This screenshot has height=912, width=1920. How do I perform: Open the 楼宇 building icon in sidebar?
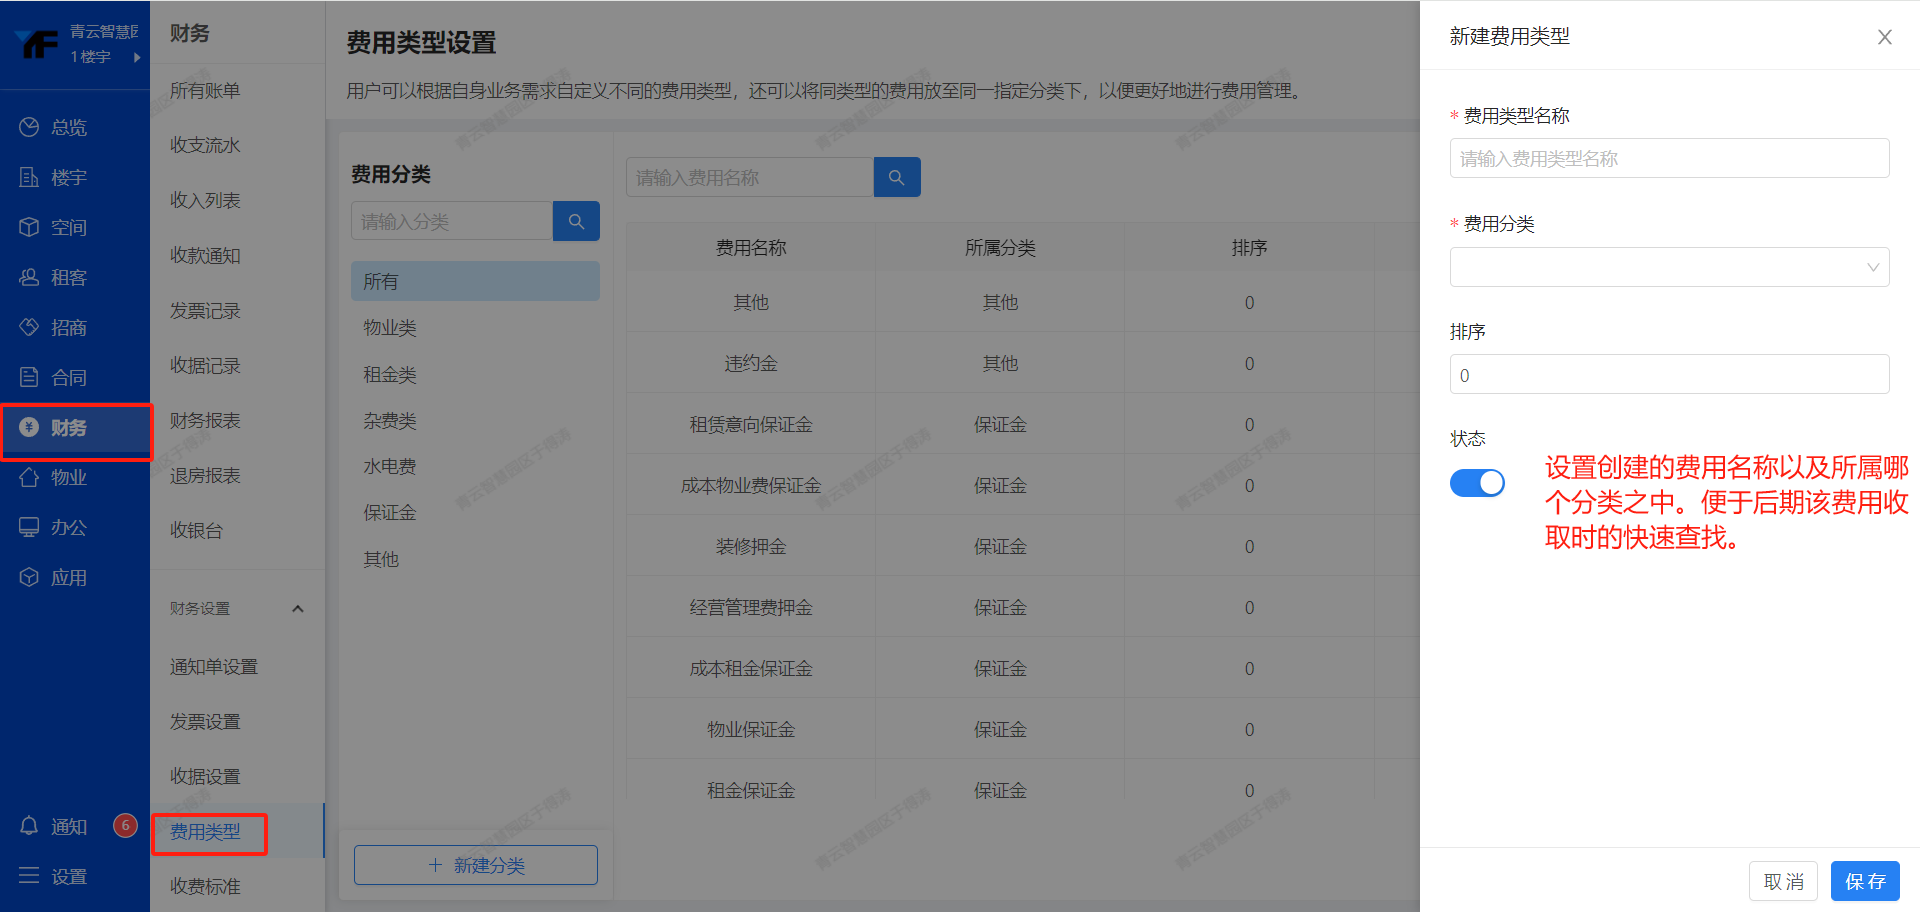tap(29, 177)
